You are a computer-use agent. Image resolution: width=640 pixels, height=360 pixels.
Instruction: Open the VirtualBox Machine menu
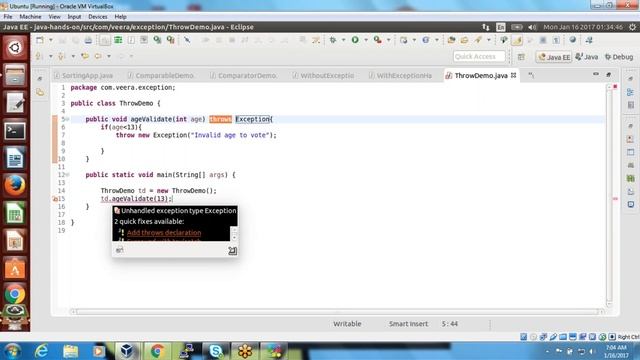30,17
